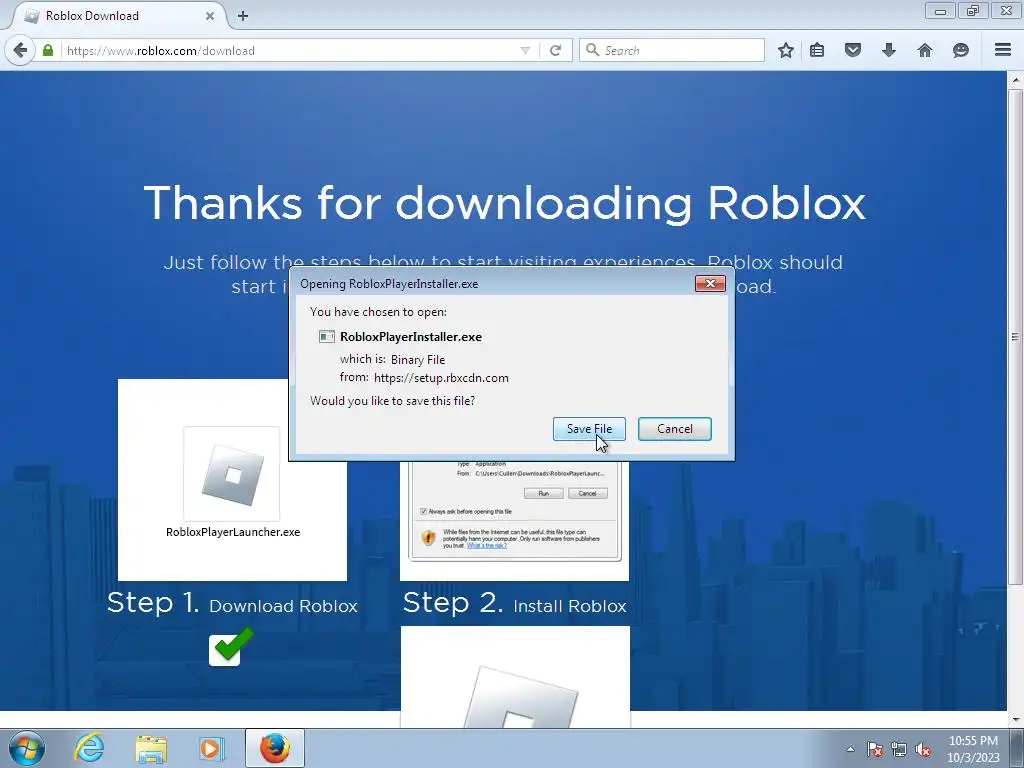Select the Roblox Download tab

(x=118, y=16)
